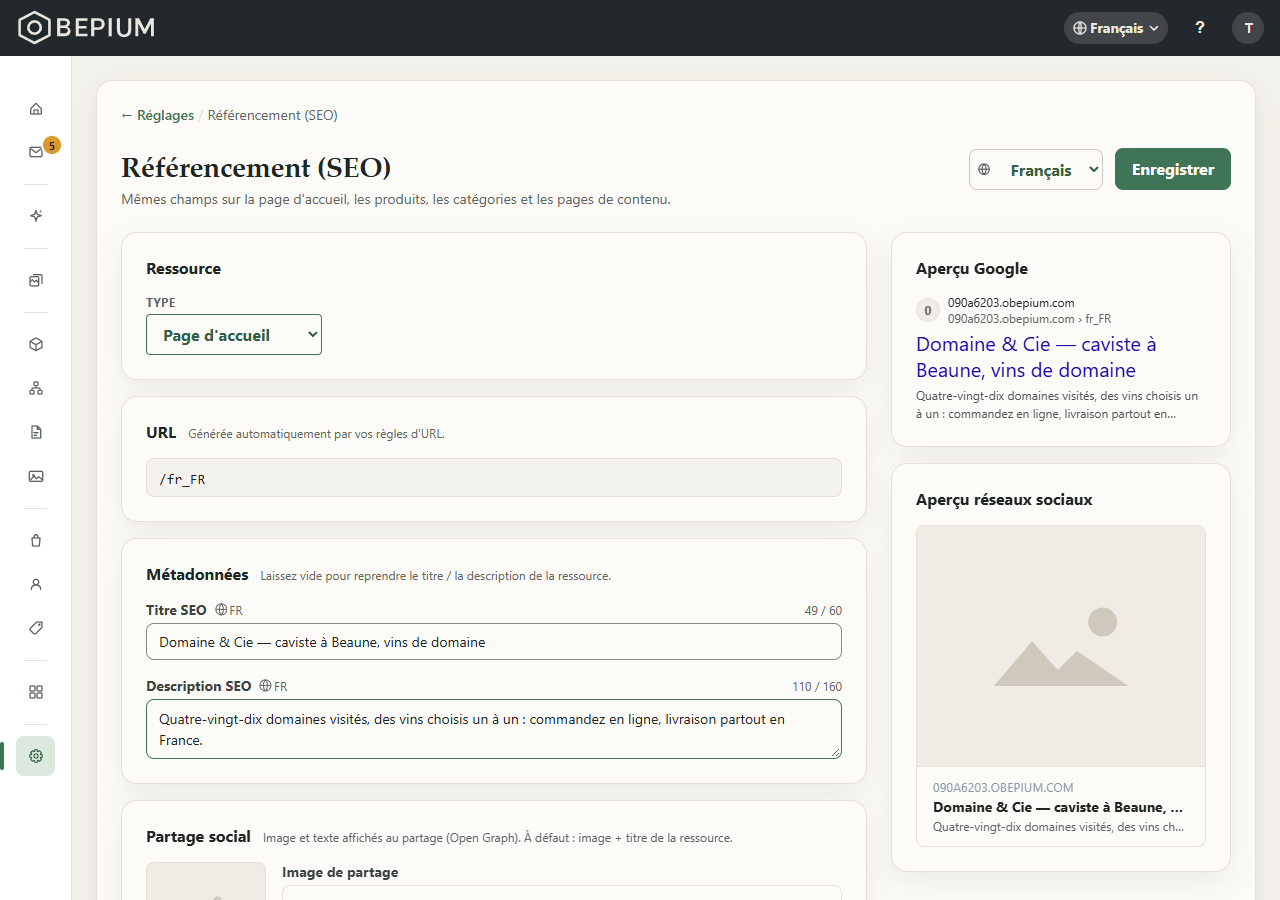Open the stacked images icon in sidebar

[36, 280]
